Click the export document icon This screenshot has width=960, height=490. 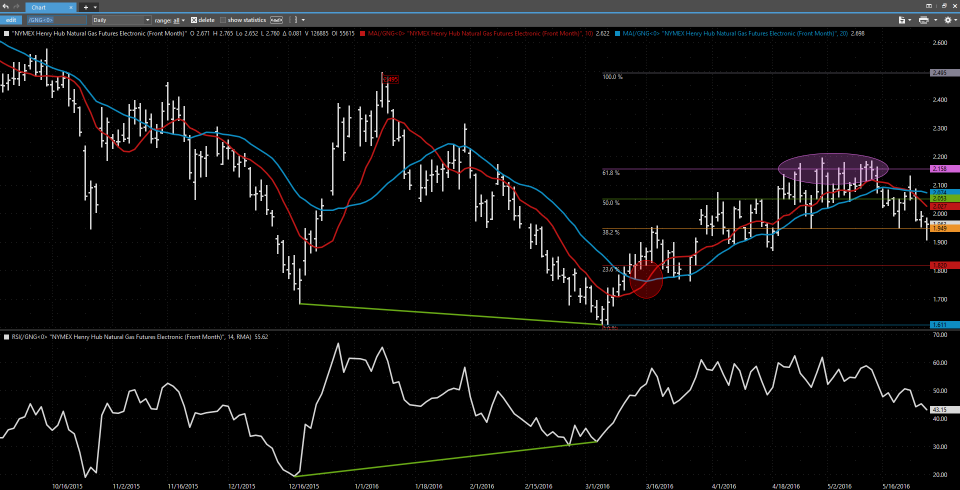(902, 20)
